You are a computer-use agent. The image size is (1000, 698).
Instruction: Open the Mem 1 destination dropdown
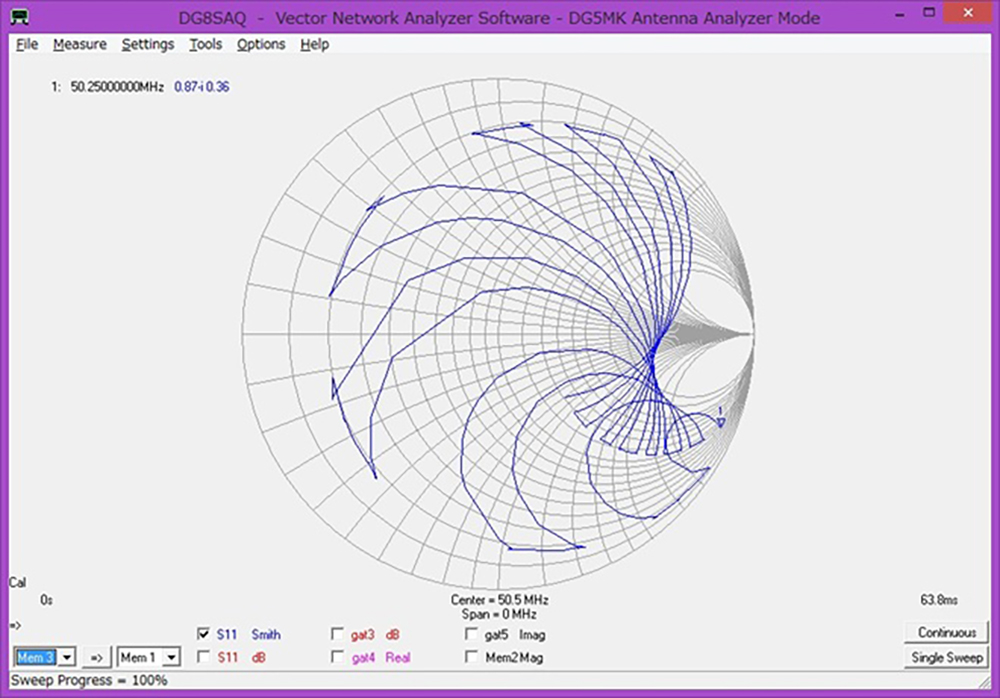(x=171, y=657)
